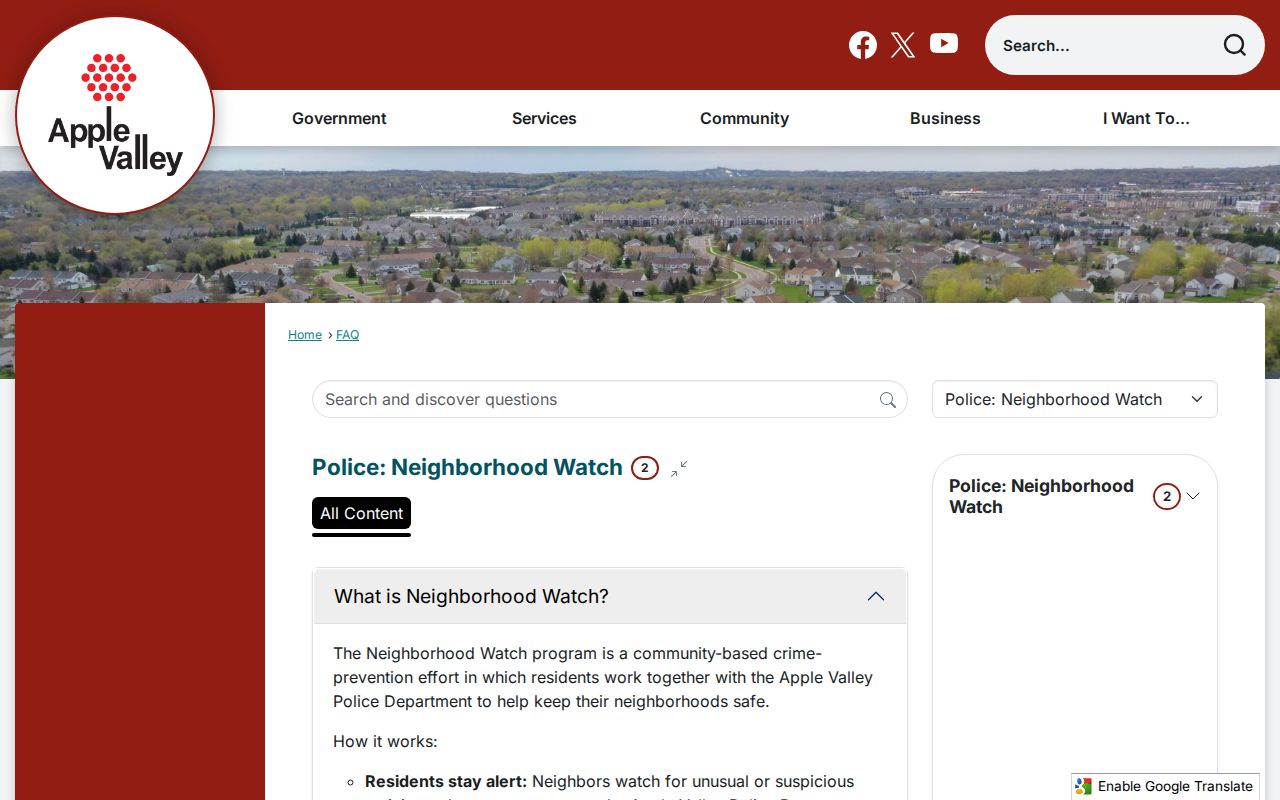The width and height of the screenshot is (1280, 800).
Task: Click the Apple Valley logo
Action: click(115, 115)
